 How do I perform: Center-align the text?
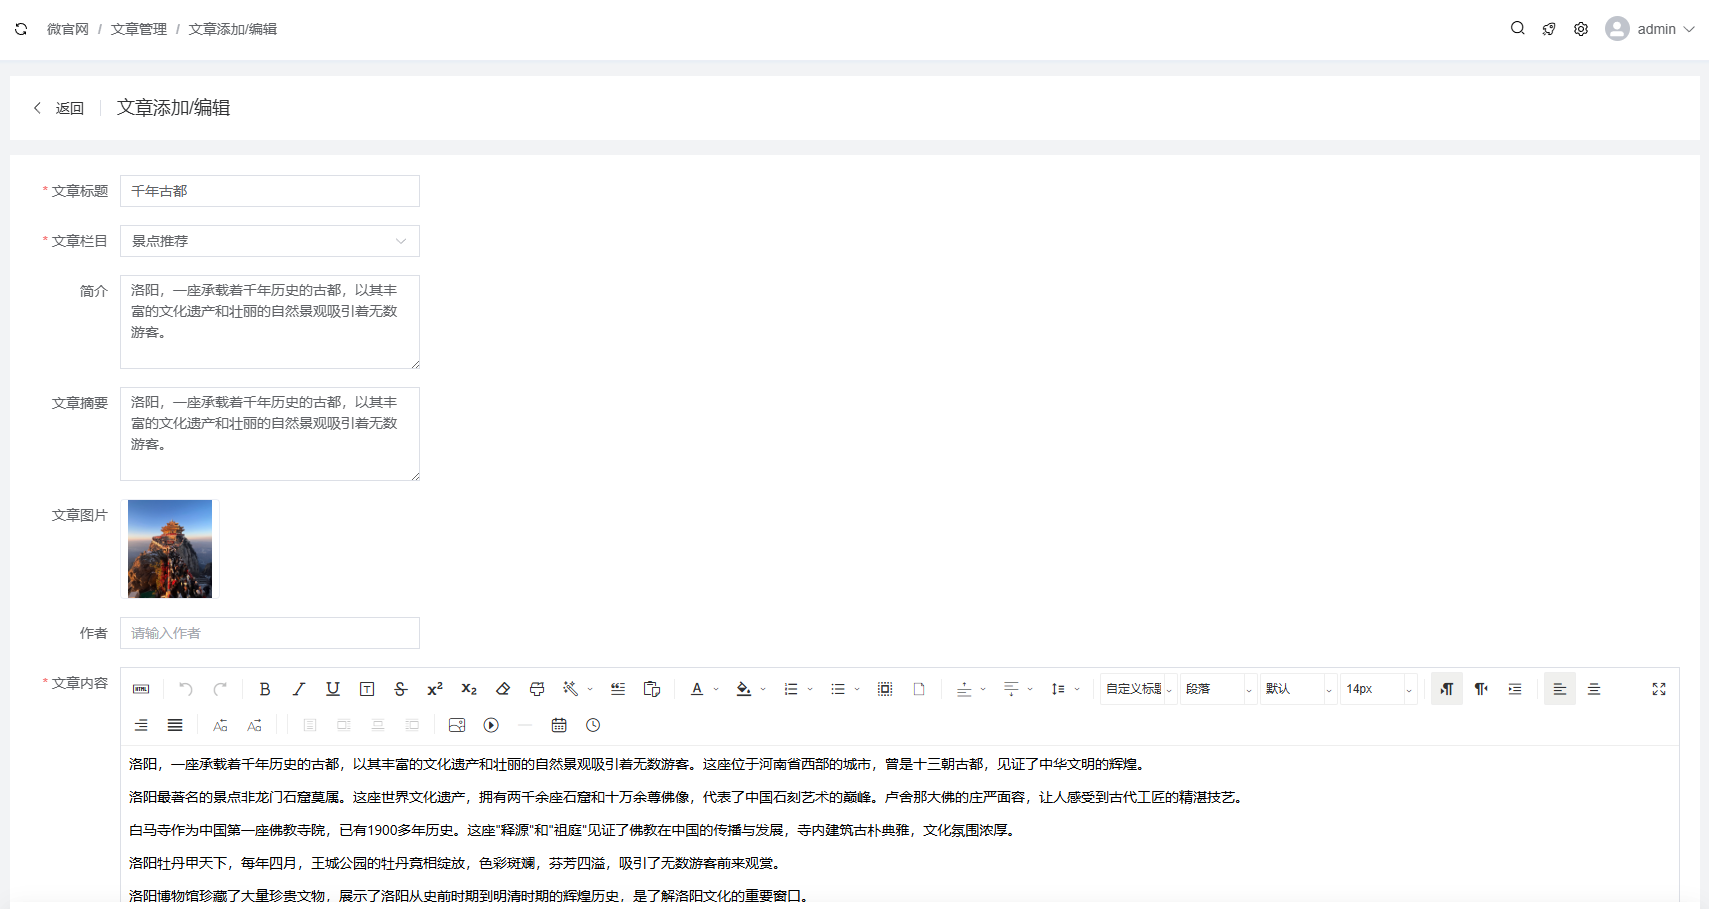coord(1594,689)
